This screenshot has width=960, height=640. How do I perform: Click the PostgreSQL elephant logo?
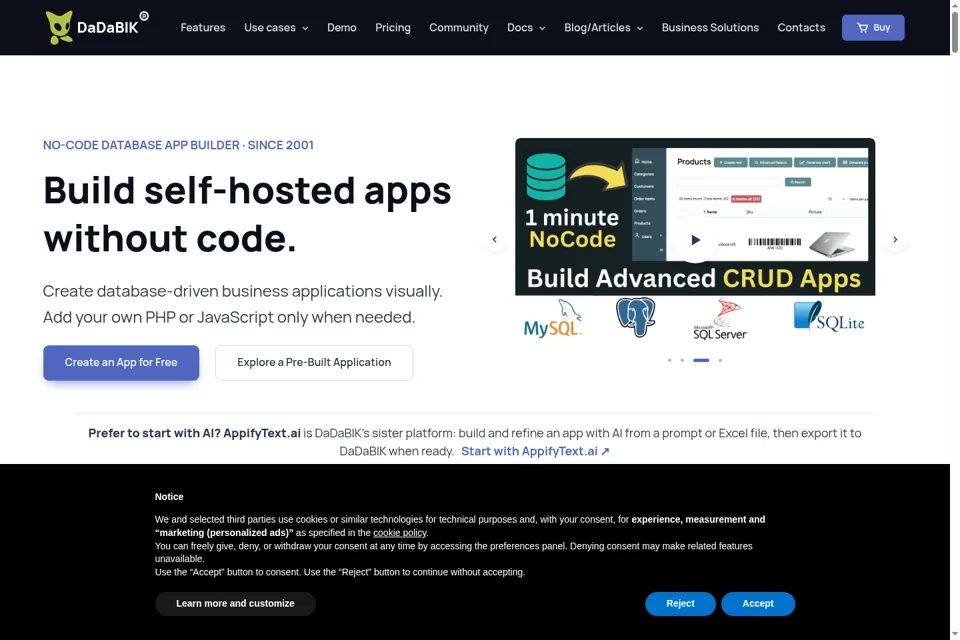[x=636, y=317]
